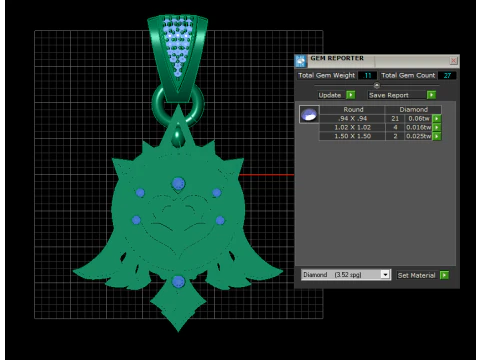Screen dimensions: 480x360
Task: Close the Gem Reporter panel
Action: [453, 60]
